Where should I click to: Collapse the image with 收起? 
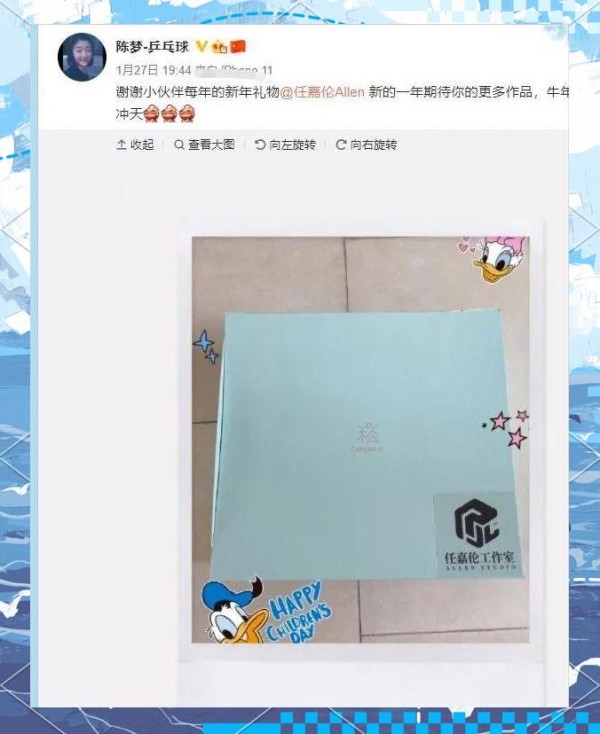135,145
